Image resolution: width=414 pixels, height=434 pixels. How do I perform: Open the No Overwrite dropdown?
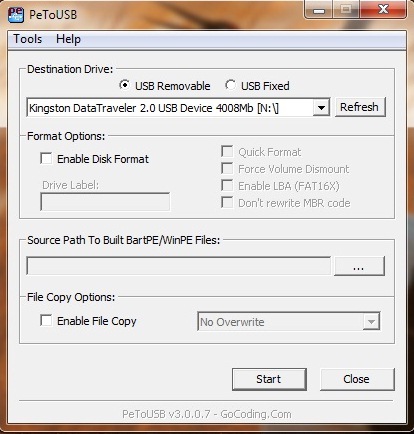click(289, 322)
